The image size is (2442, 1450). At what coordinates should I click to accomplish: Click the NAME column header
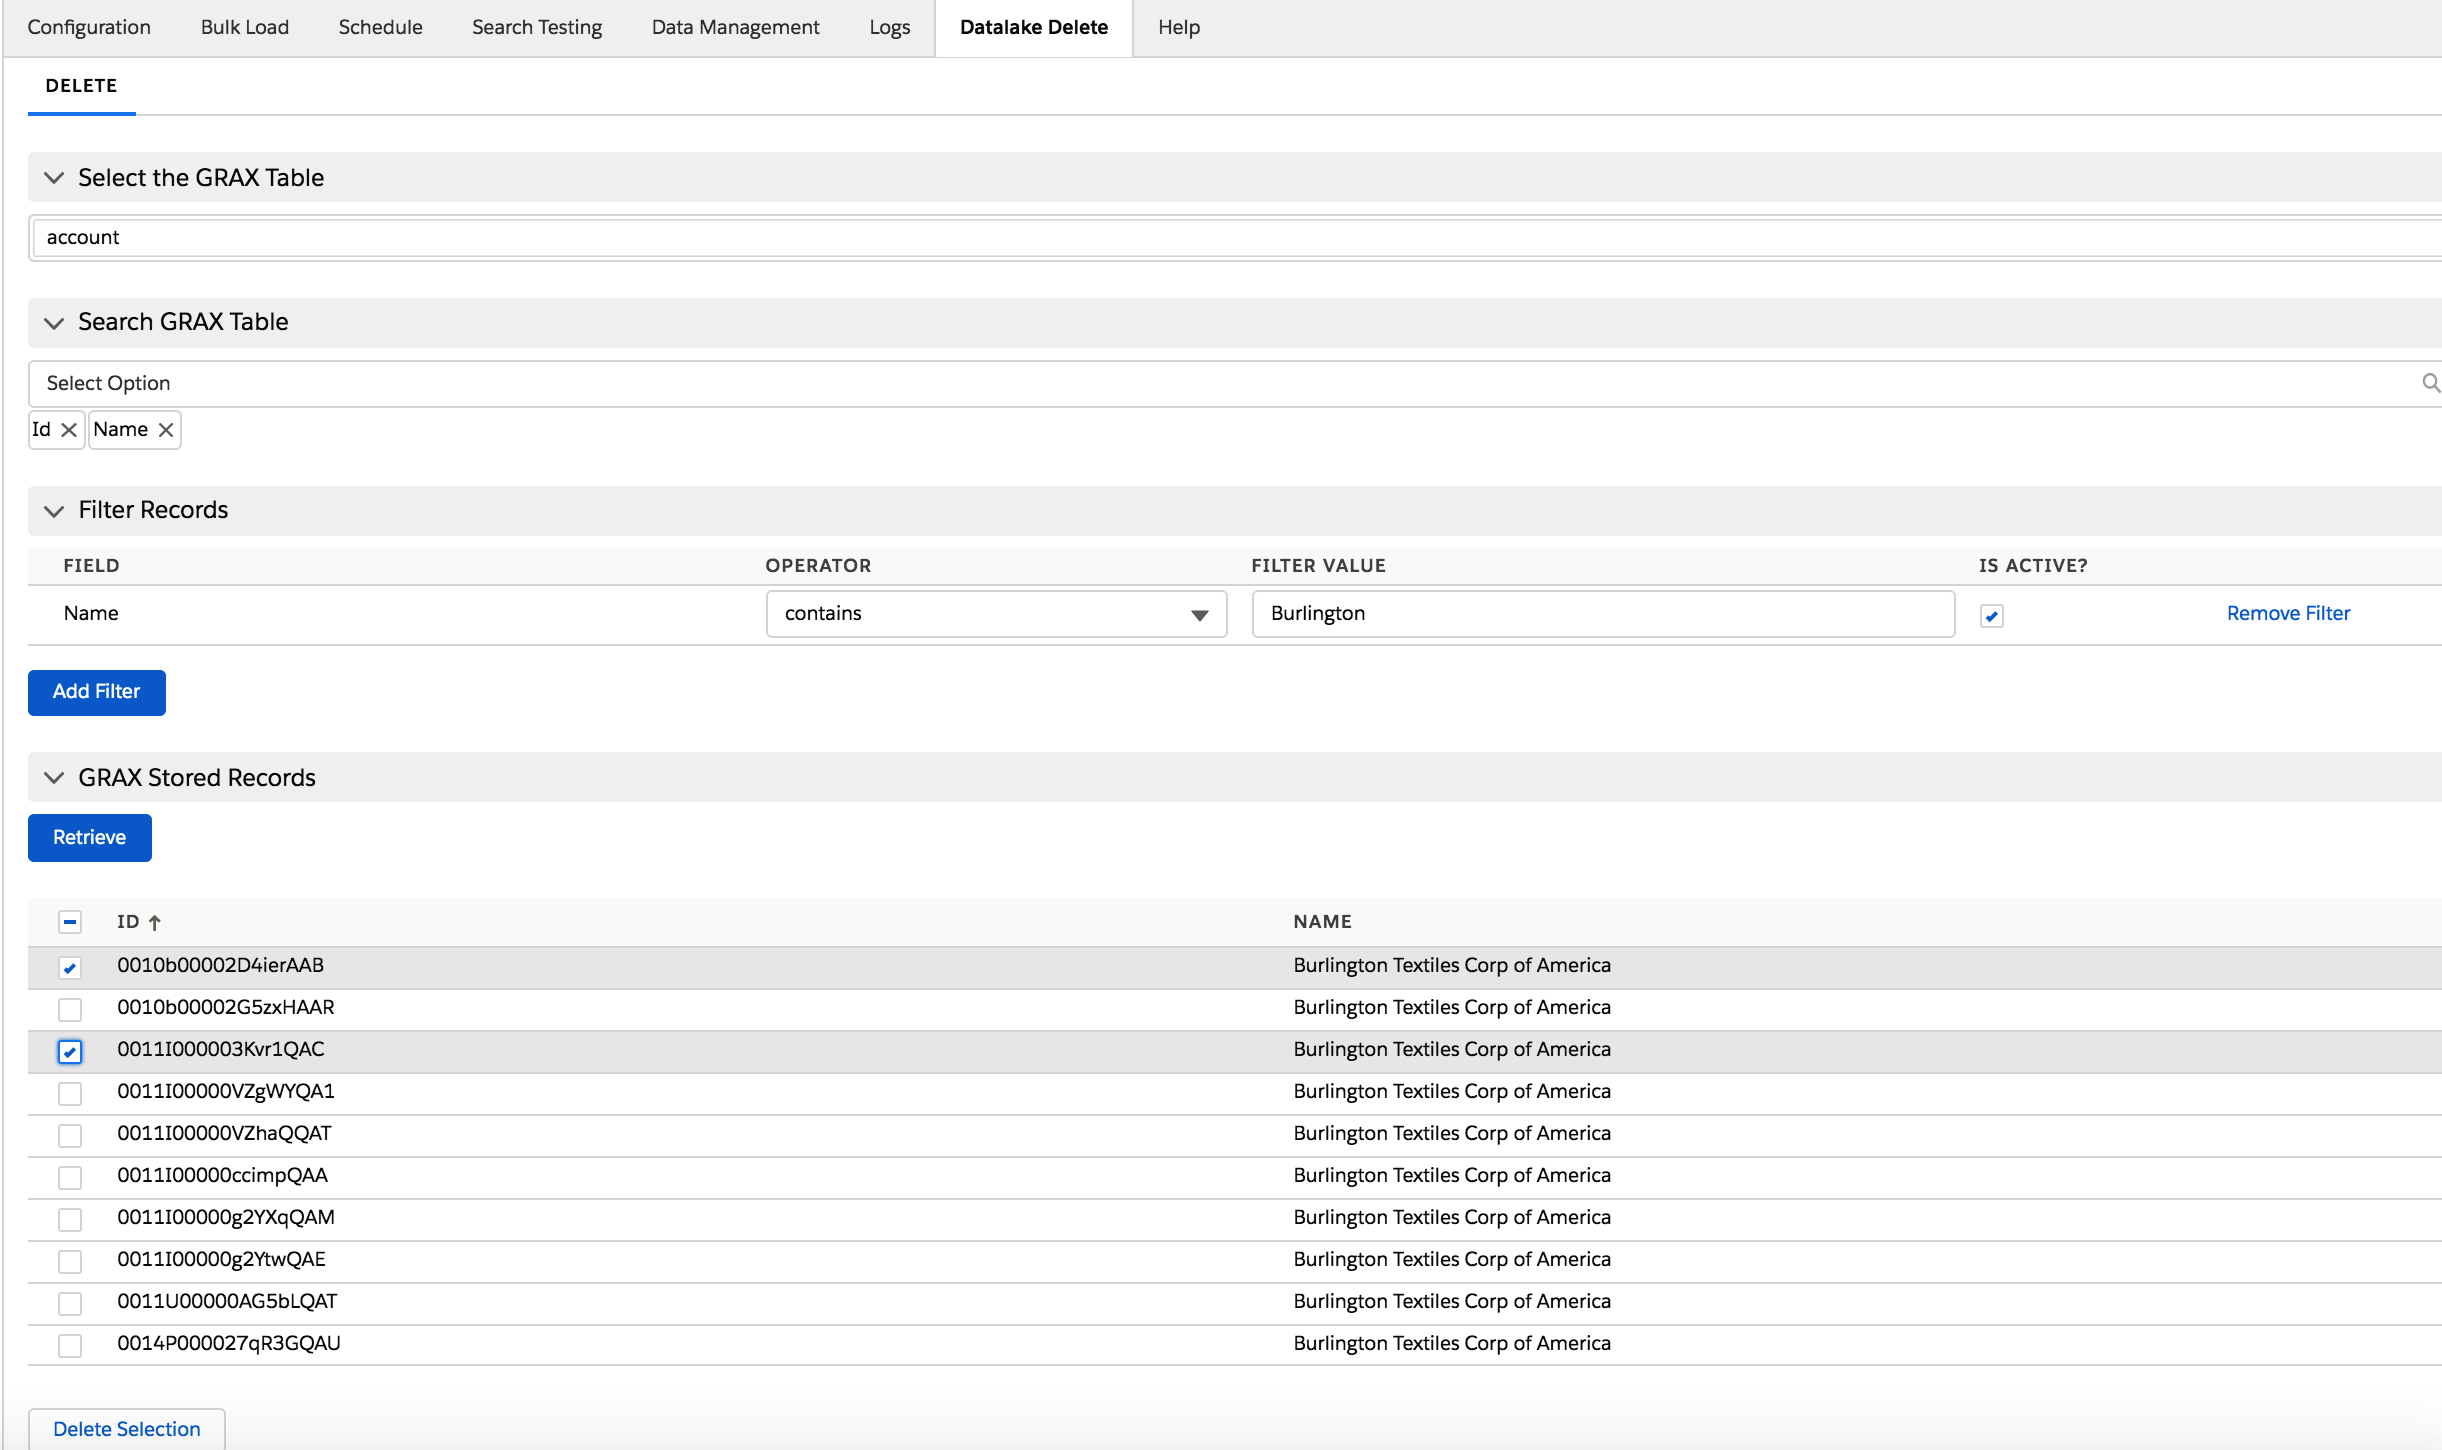(1322, 922)
